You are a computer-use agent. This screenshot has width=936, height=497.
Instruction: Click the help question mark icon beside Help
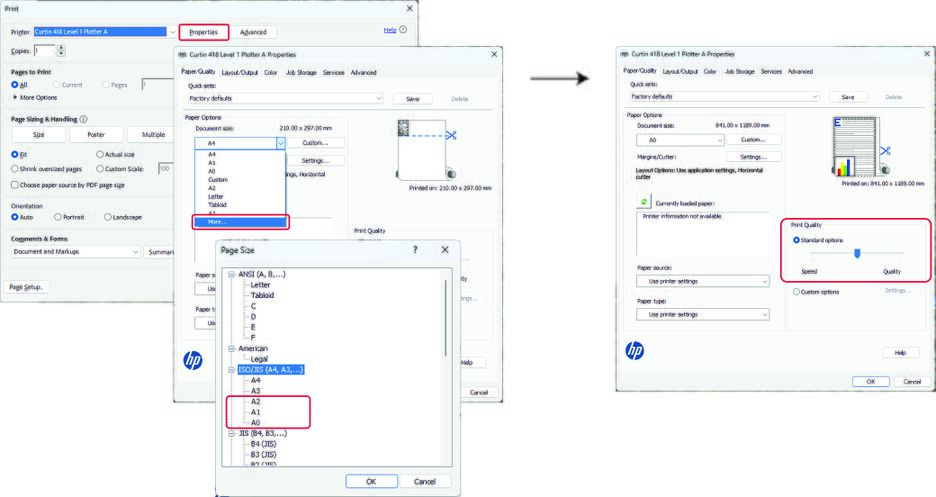[403, 29]
